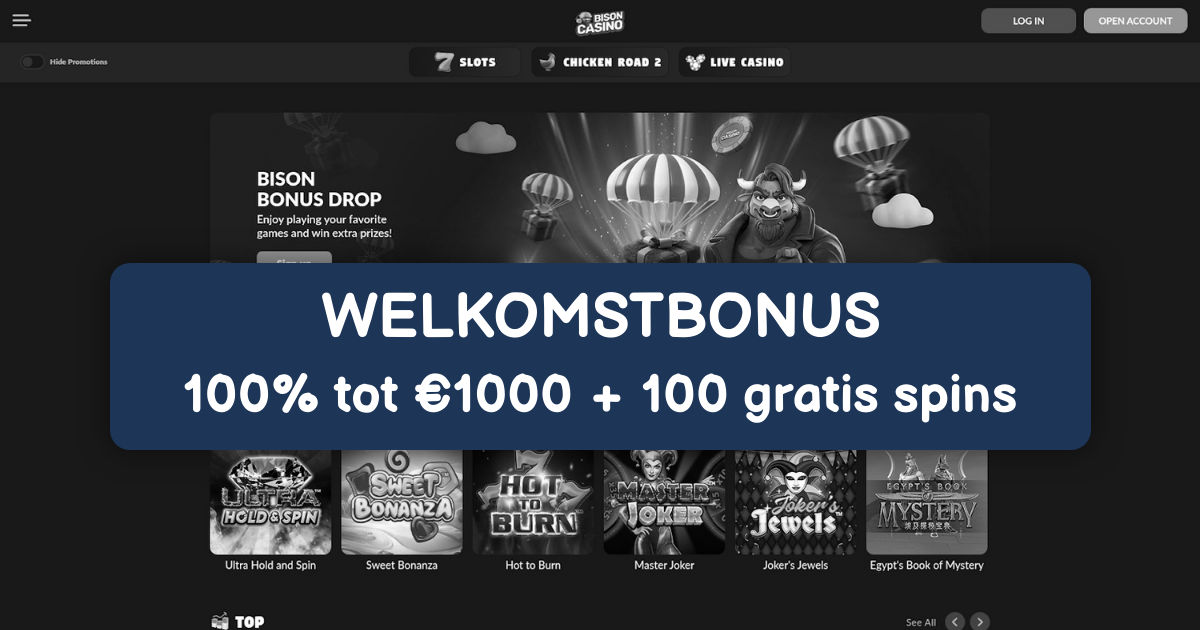Toggle the Hide Promotions switch
Viewport: 1200px width, 630px height.
pyautogui.click(x=33, y=62)
